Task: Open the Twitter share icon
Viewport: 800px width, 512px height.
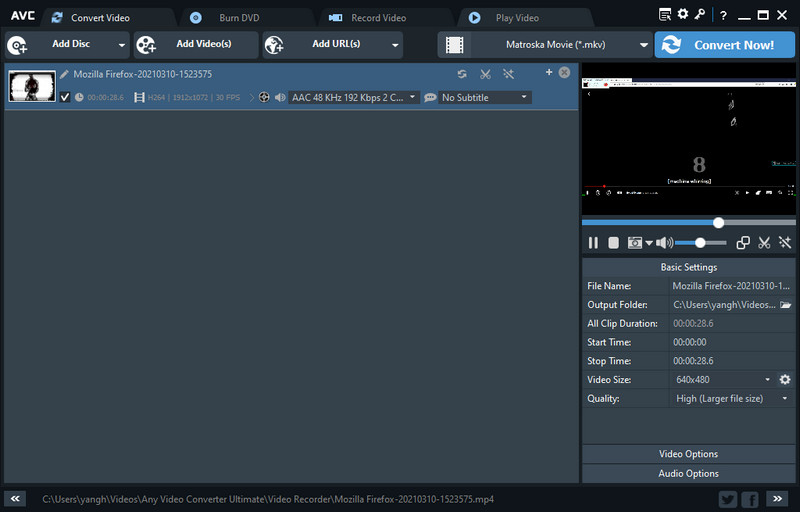Action: pos(728,499)
